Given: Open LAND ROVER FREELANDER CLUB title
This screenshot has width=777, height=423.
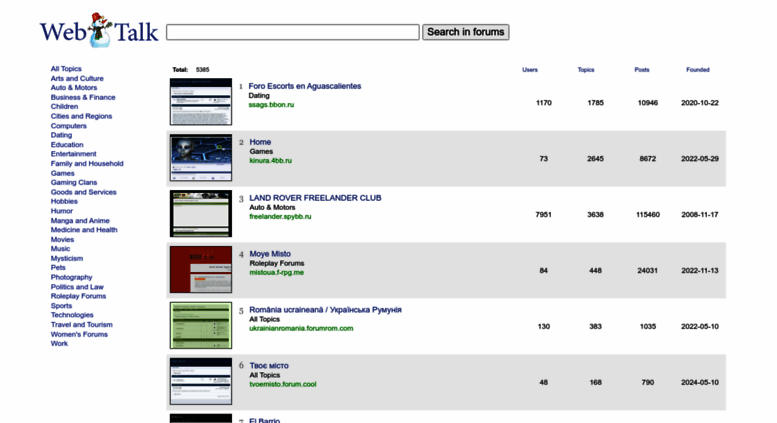Looking at the screenshot, I should click(x=315, y=198).
